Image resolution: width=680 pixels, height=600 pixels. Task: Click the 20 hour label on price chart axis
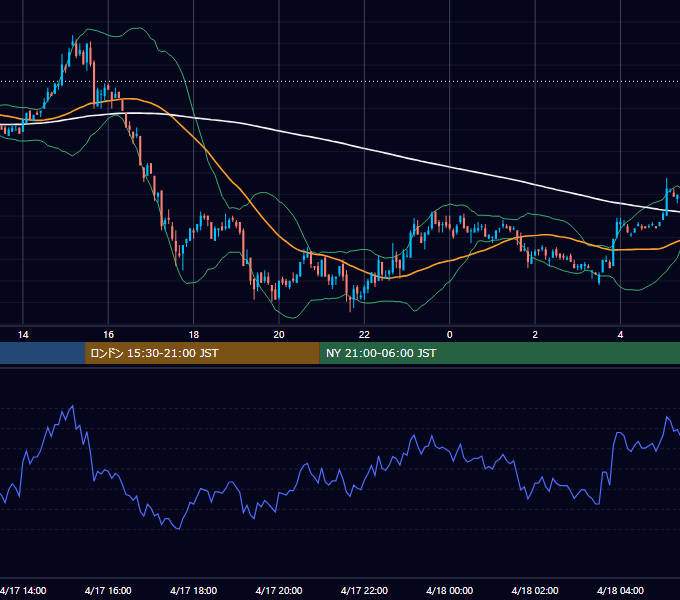[279, 335]
